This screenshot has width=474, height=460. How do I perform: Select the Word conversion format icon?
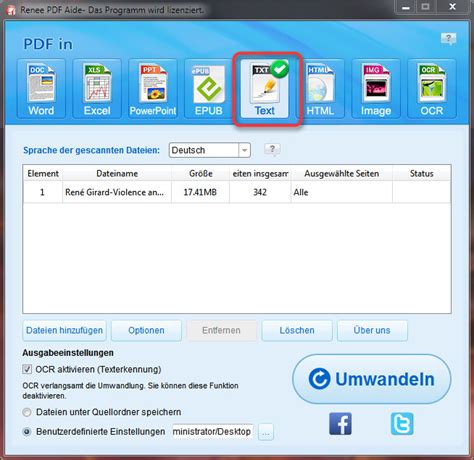click(41, 89)
